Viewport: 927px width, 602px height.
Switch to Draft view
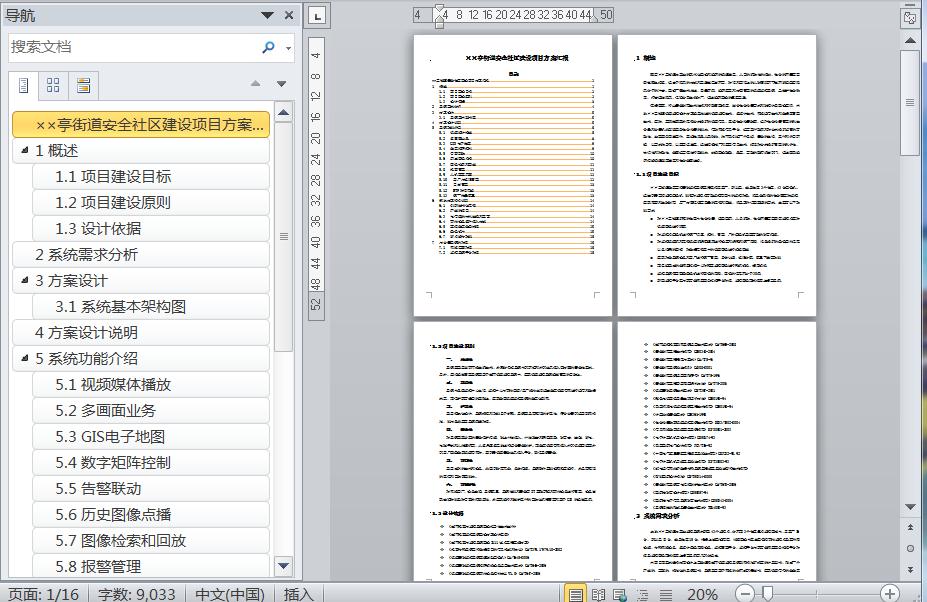(666, 594)
